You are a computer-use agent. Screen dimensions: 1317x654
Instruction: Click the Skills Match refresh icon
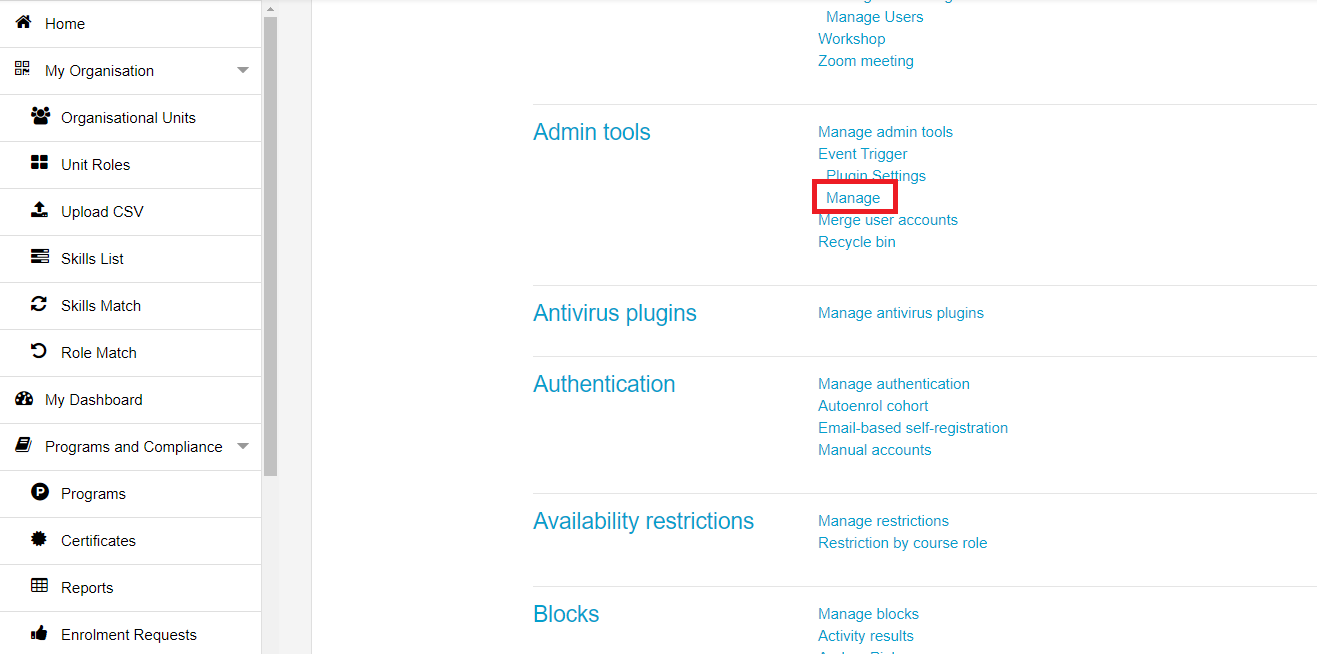click(x=40, y=304)
